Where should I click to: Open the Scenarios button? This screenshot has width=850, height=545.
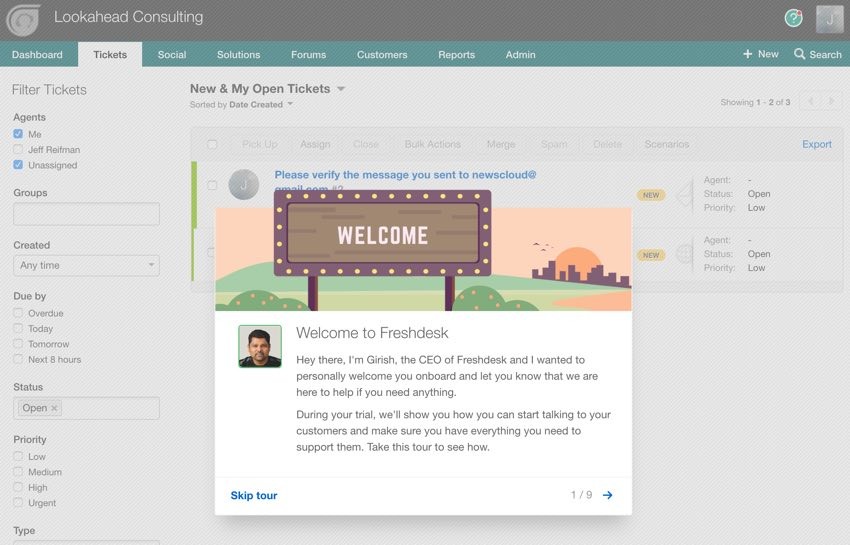(x=667, y=144)
